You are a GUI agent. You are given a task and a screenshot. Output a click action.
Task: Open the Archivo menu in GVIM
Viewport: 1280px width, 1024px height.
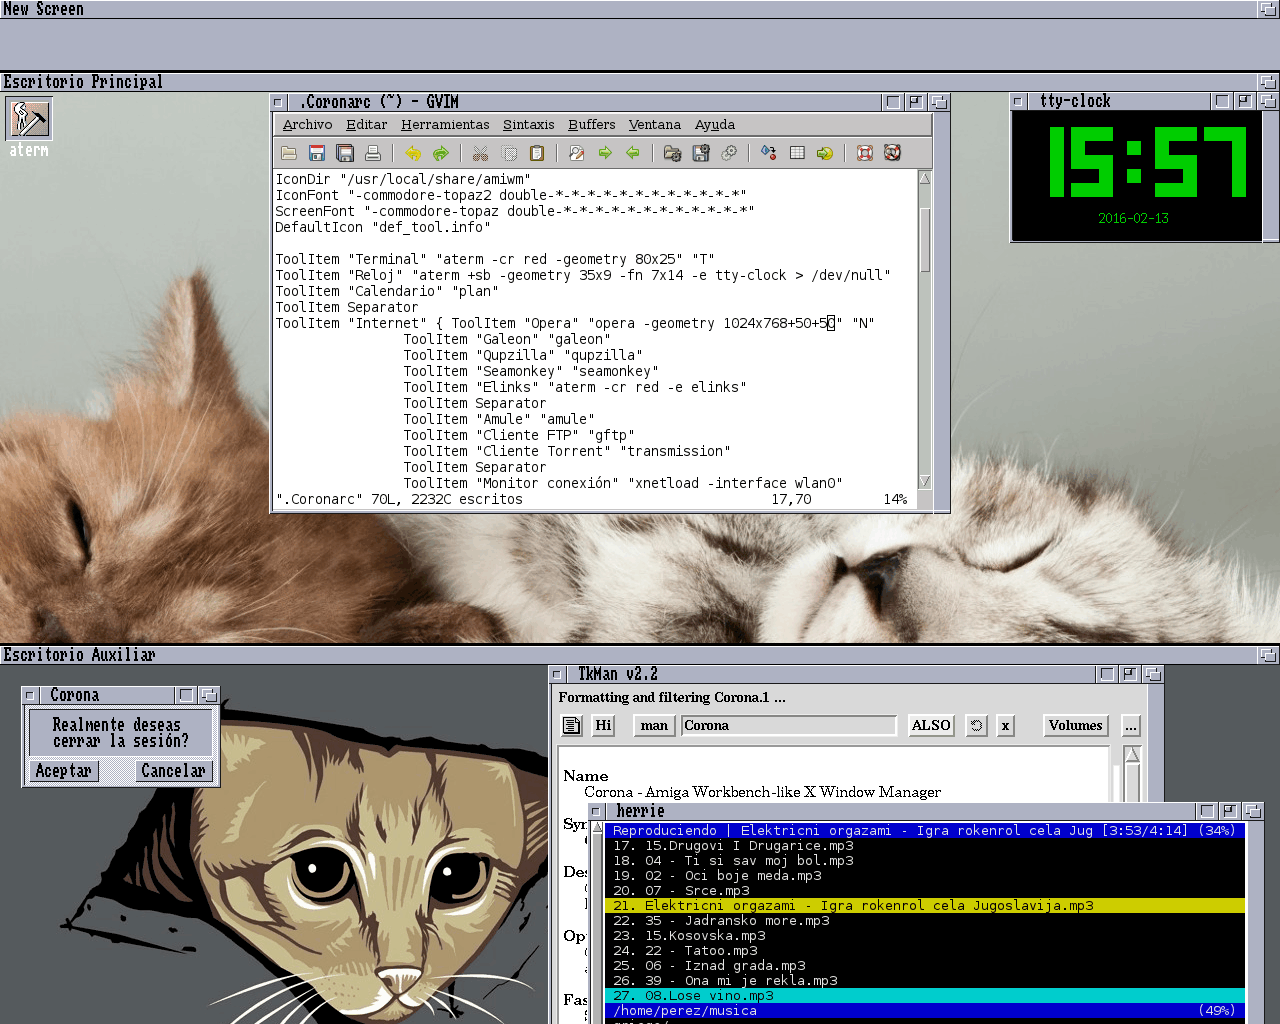307,125
